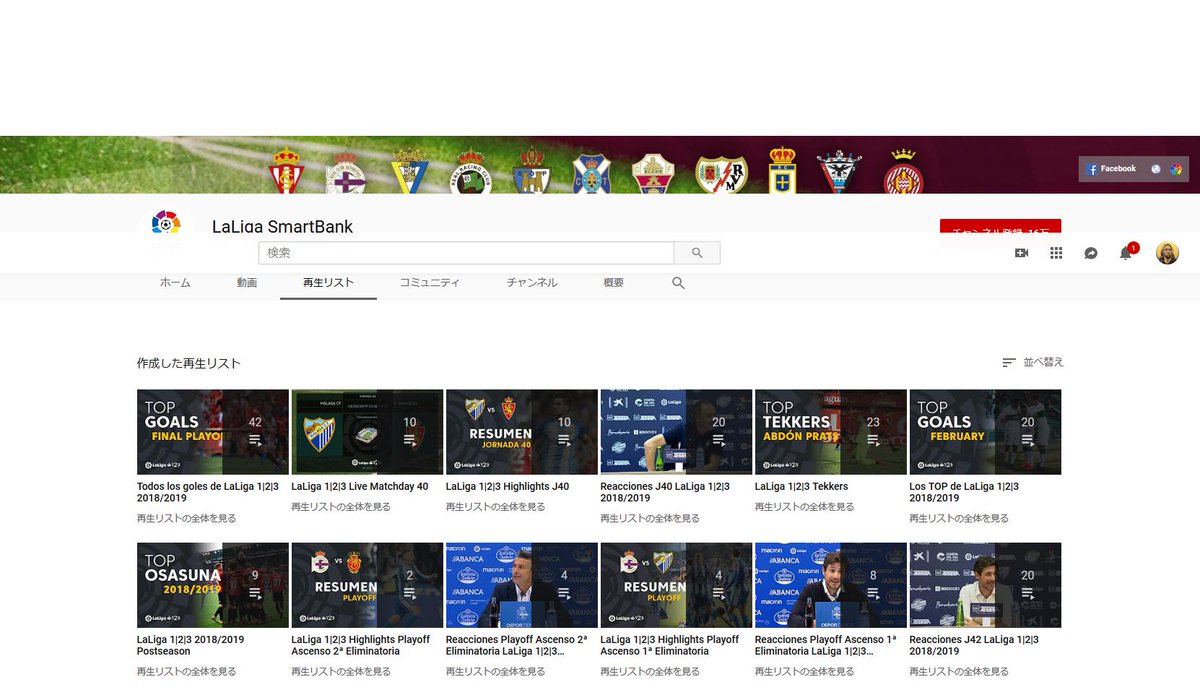Open the 並べ替え sort menu
This screenshot has height=690, width=1200.
tap(1033, 362)
